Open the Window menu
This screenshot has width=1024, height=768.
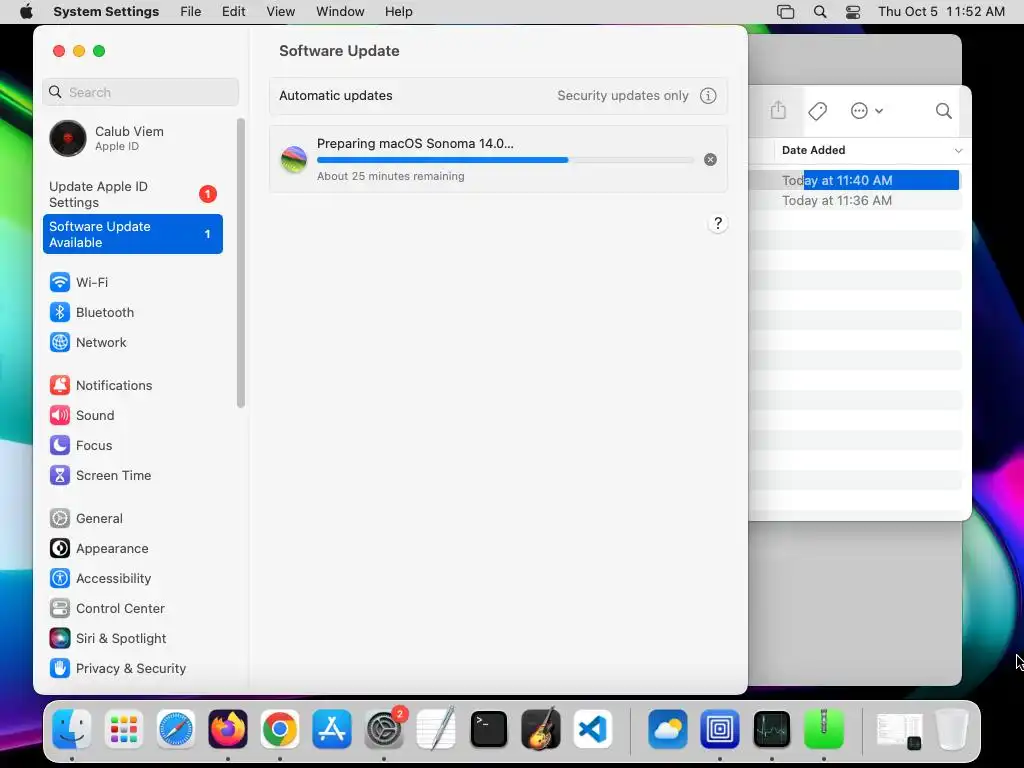pos(340,12)
